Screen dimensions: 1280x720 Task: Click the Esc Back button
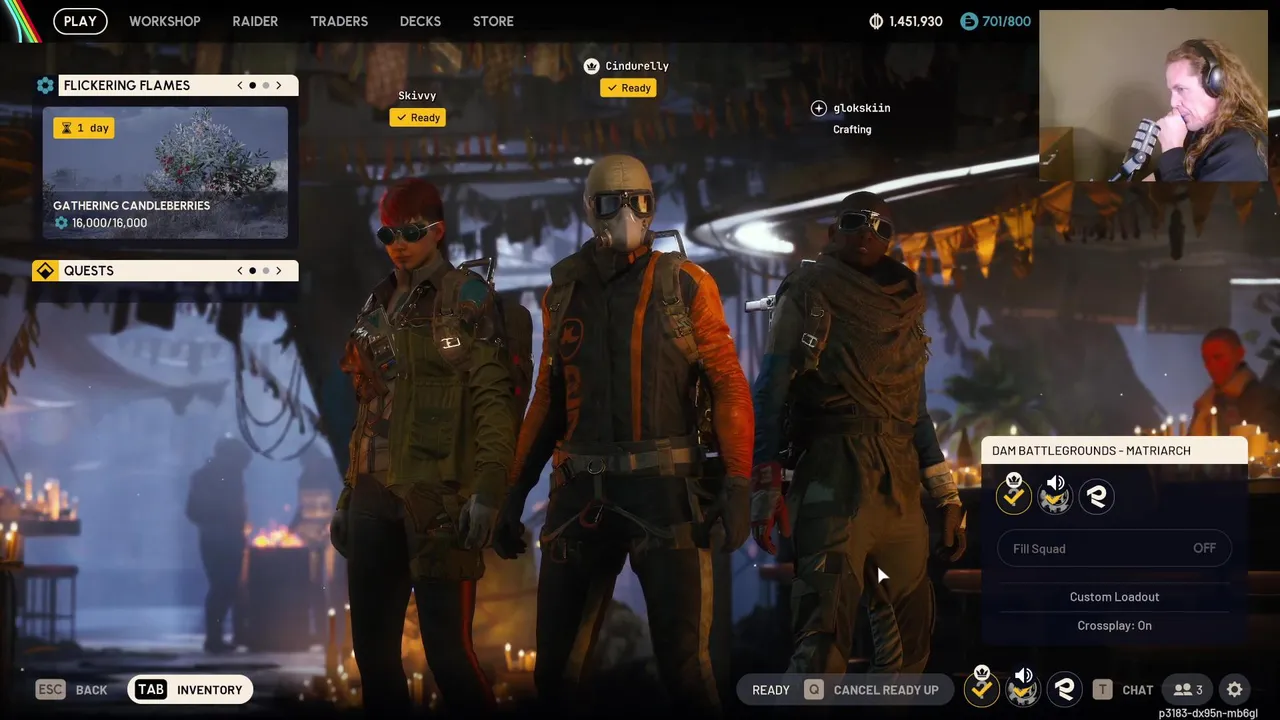point(71,690)
